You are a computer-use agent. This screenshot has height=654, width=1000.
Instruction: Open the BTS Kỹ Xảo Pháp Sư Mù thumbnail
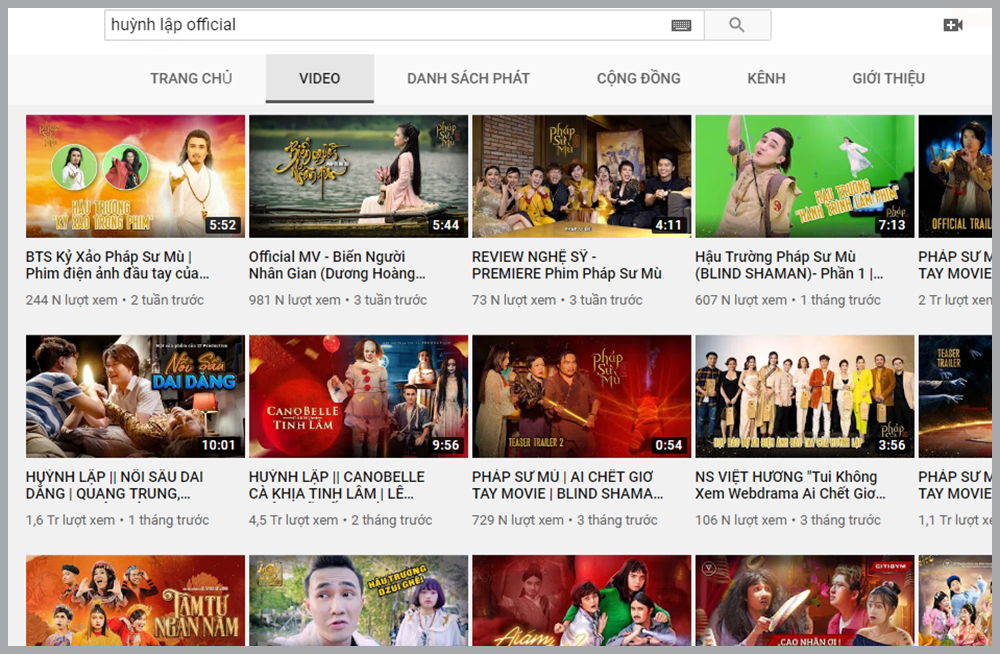coord(135,176)
